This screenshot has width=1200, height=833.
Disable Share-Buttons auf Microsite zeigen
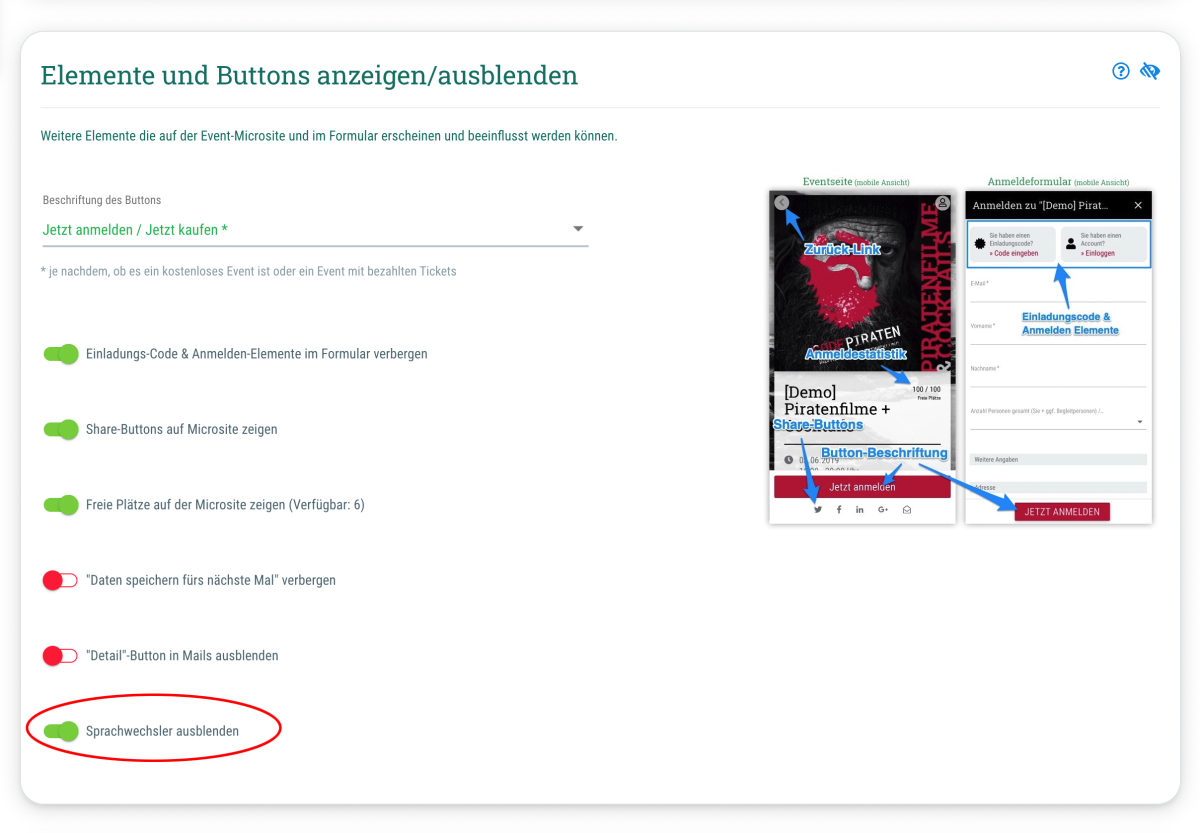click(60, 429)
